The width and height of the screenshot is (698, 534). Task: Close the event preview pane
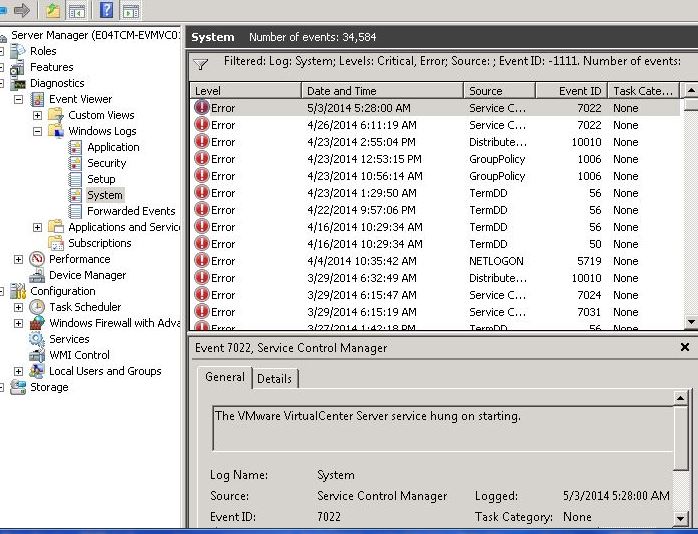684,347
